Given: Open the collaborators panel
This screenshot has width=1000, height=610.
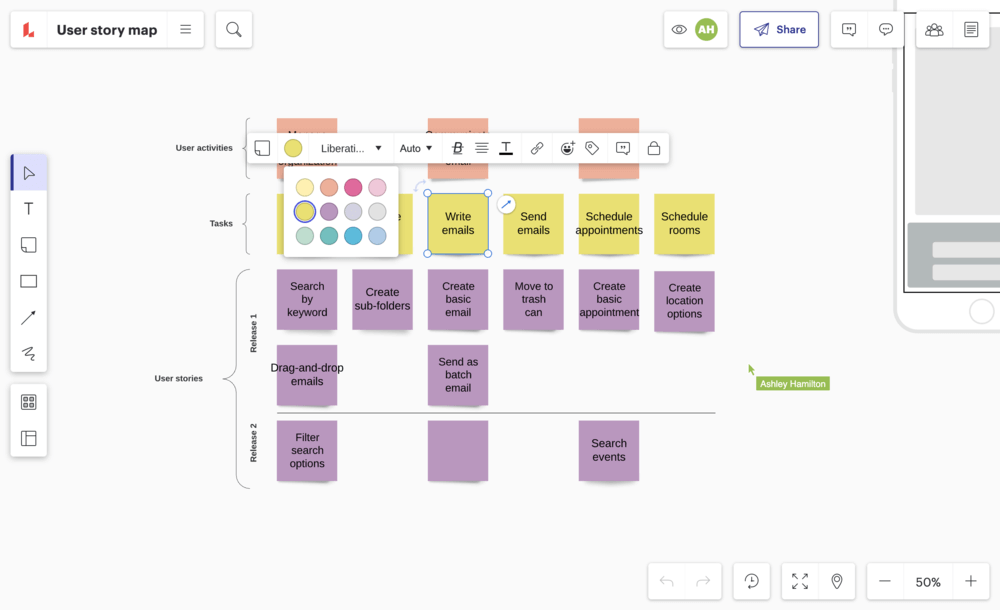Looking at the screenshot, I should tap(934, 30).
